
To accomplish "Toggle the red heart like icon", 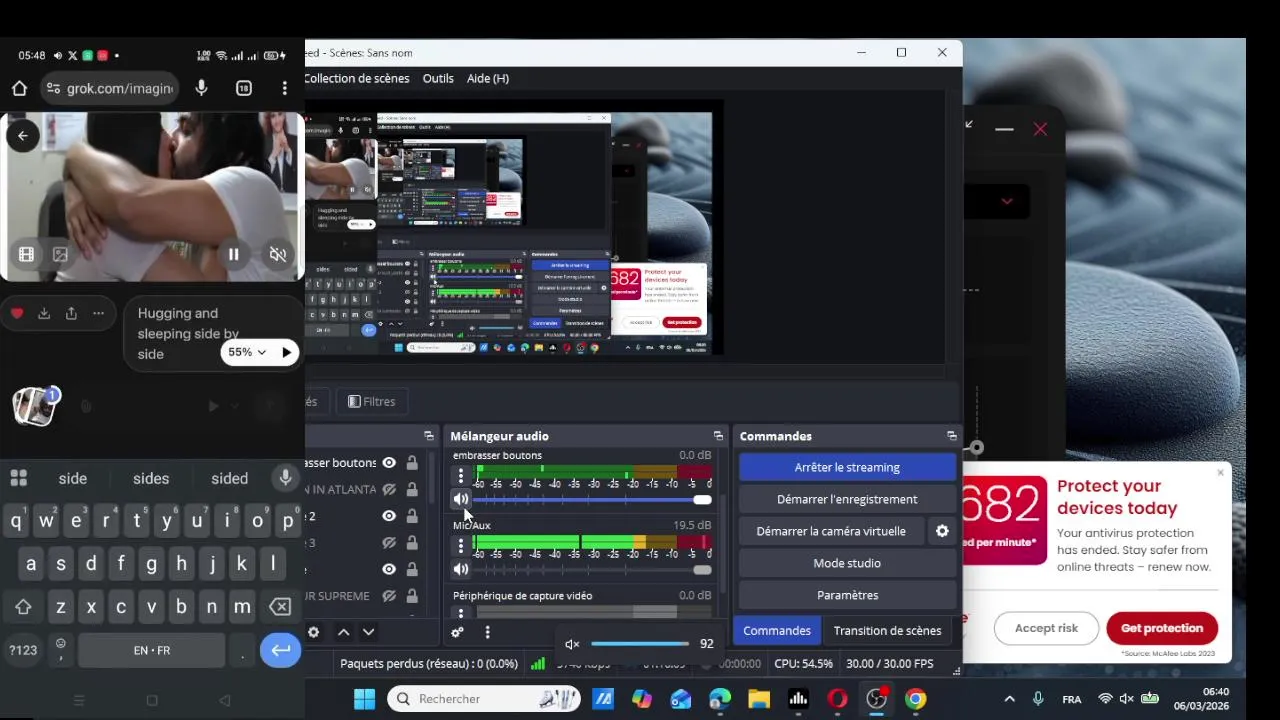I will coord(17,313).
